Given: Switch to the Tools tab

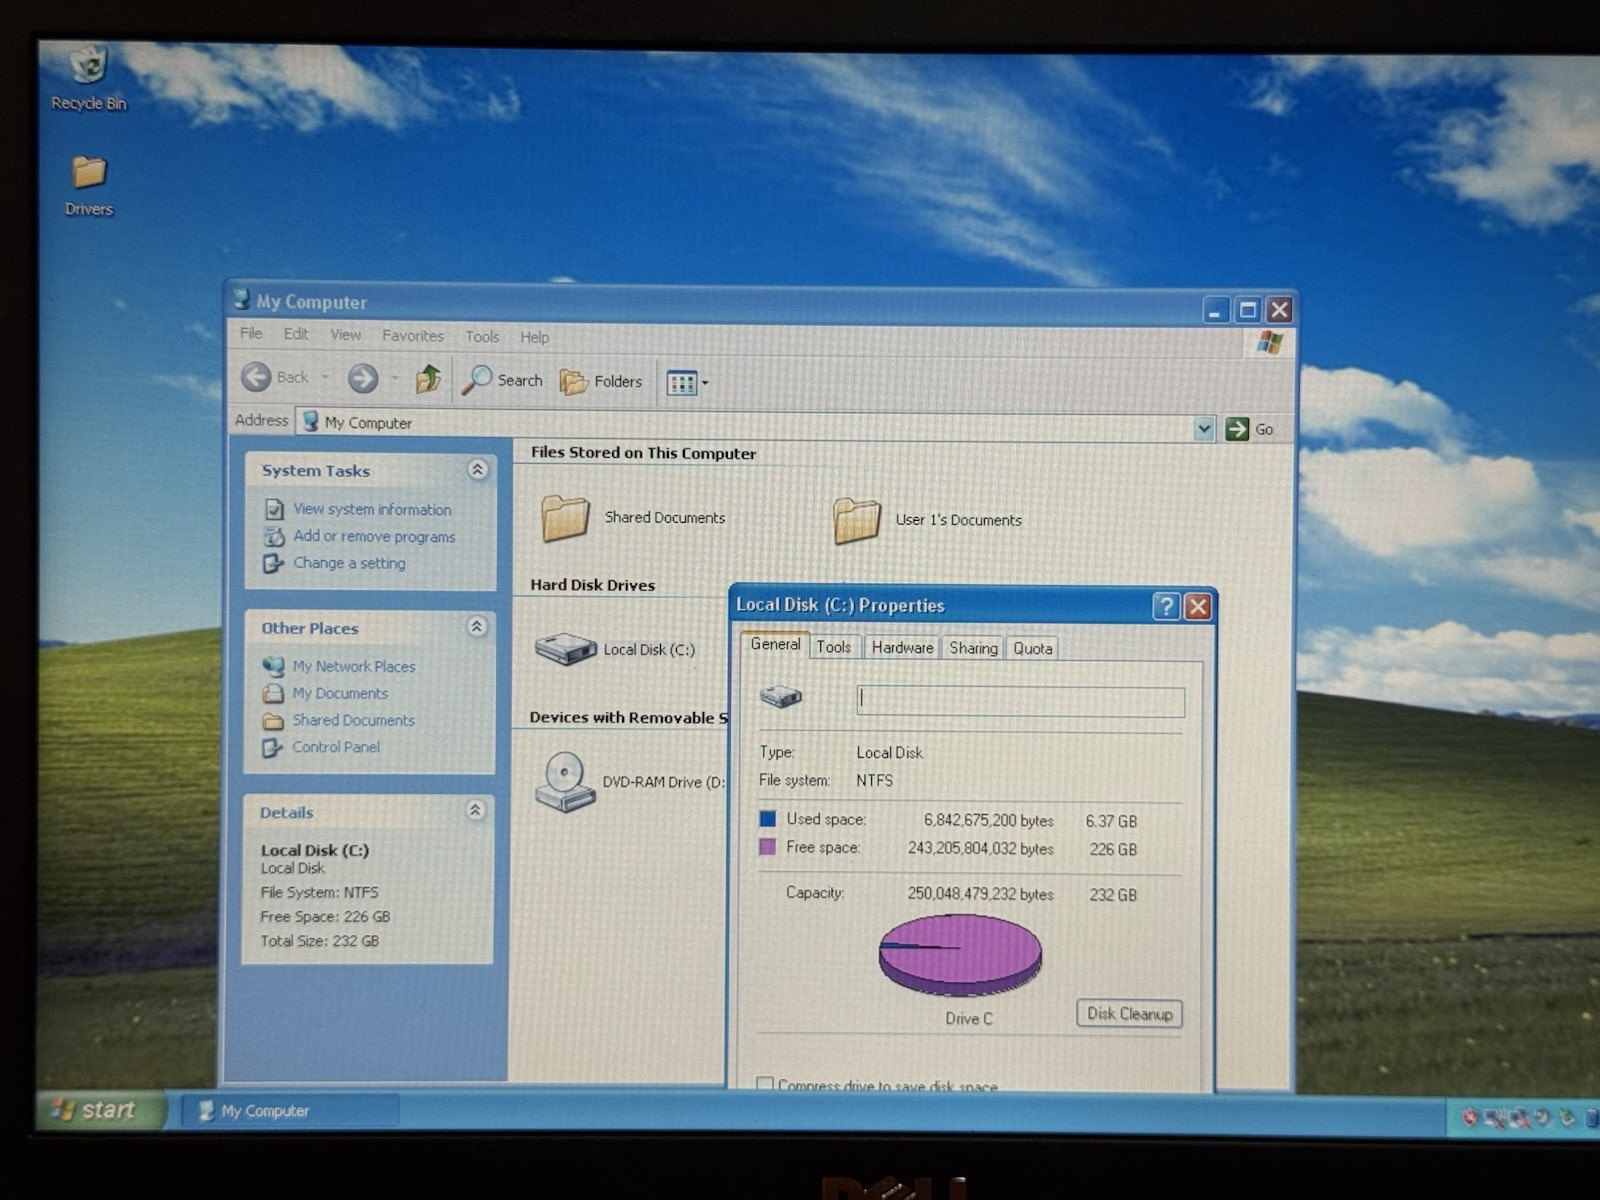Looking at the screenshot, I should 833,647.
